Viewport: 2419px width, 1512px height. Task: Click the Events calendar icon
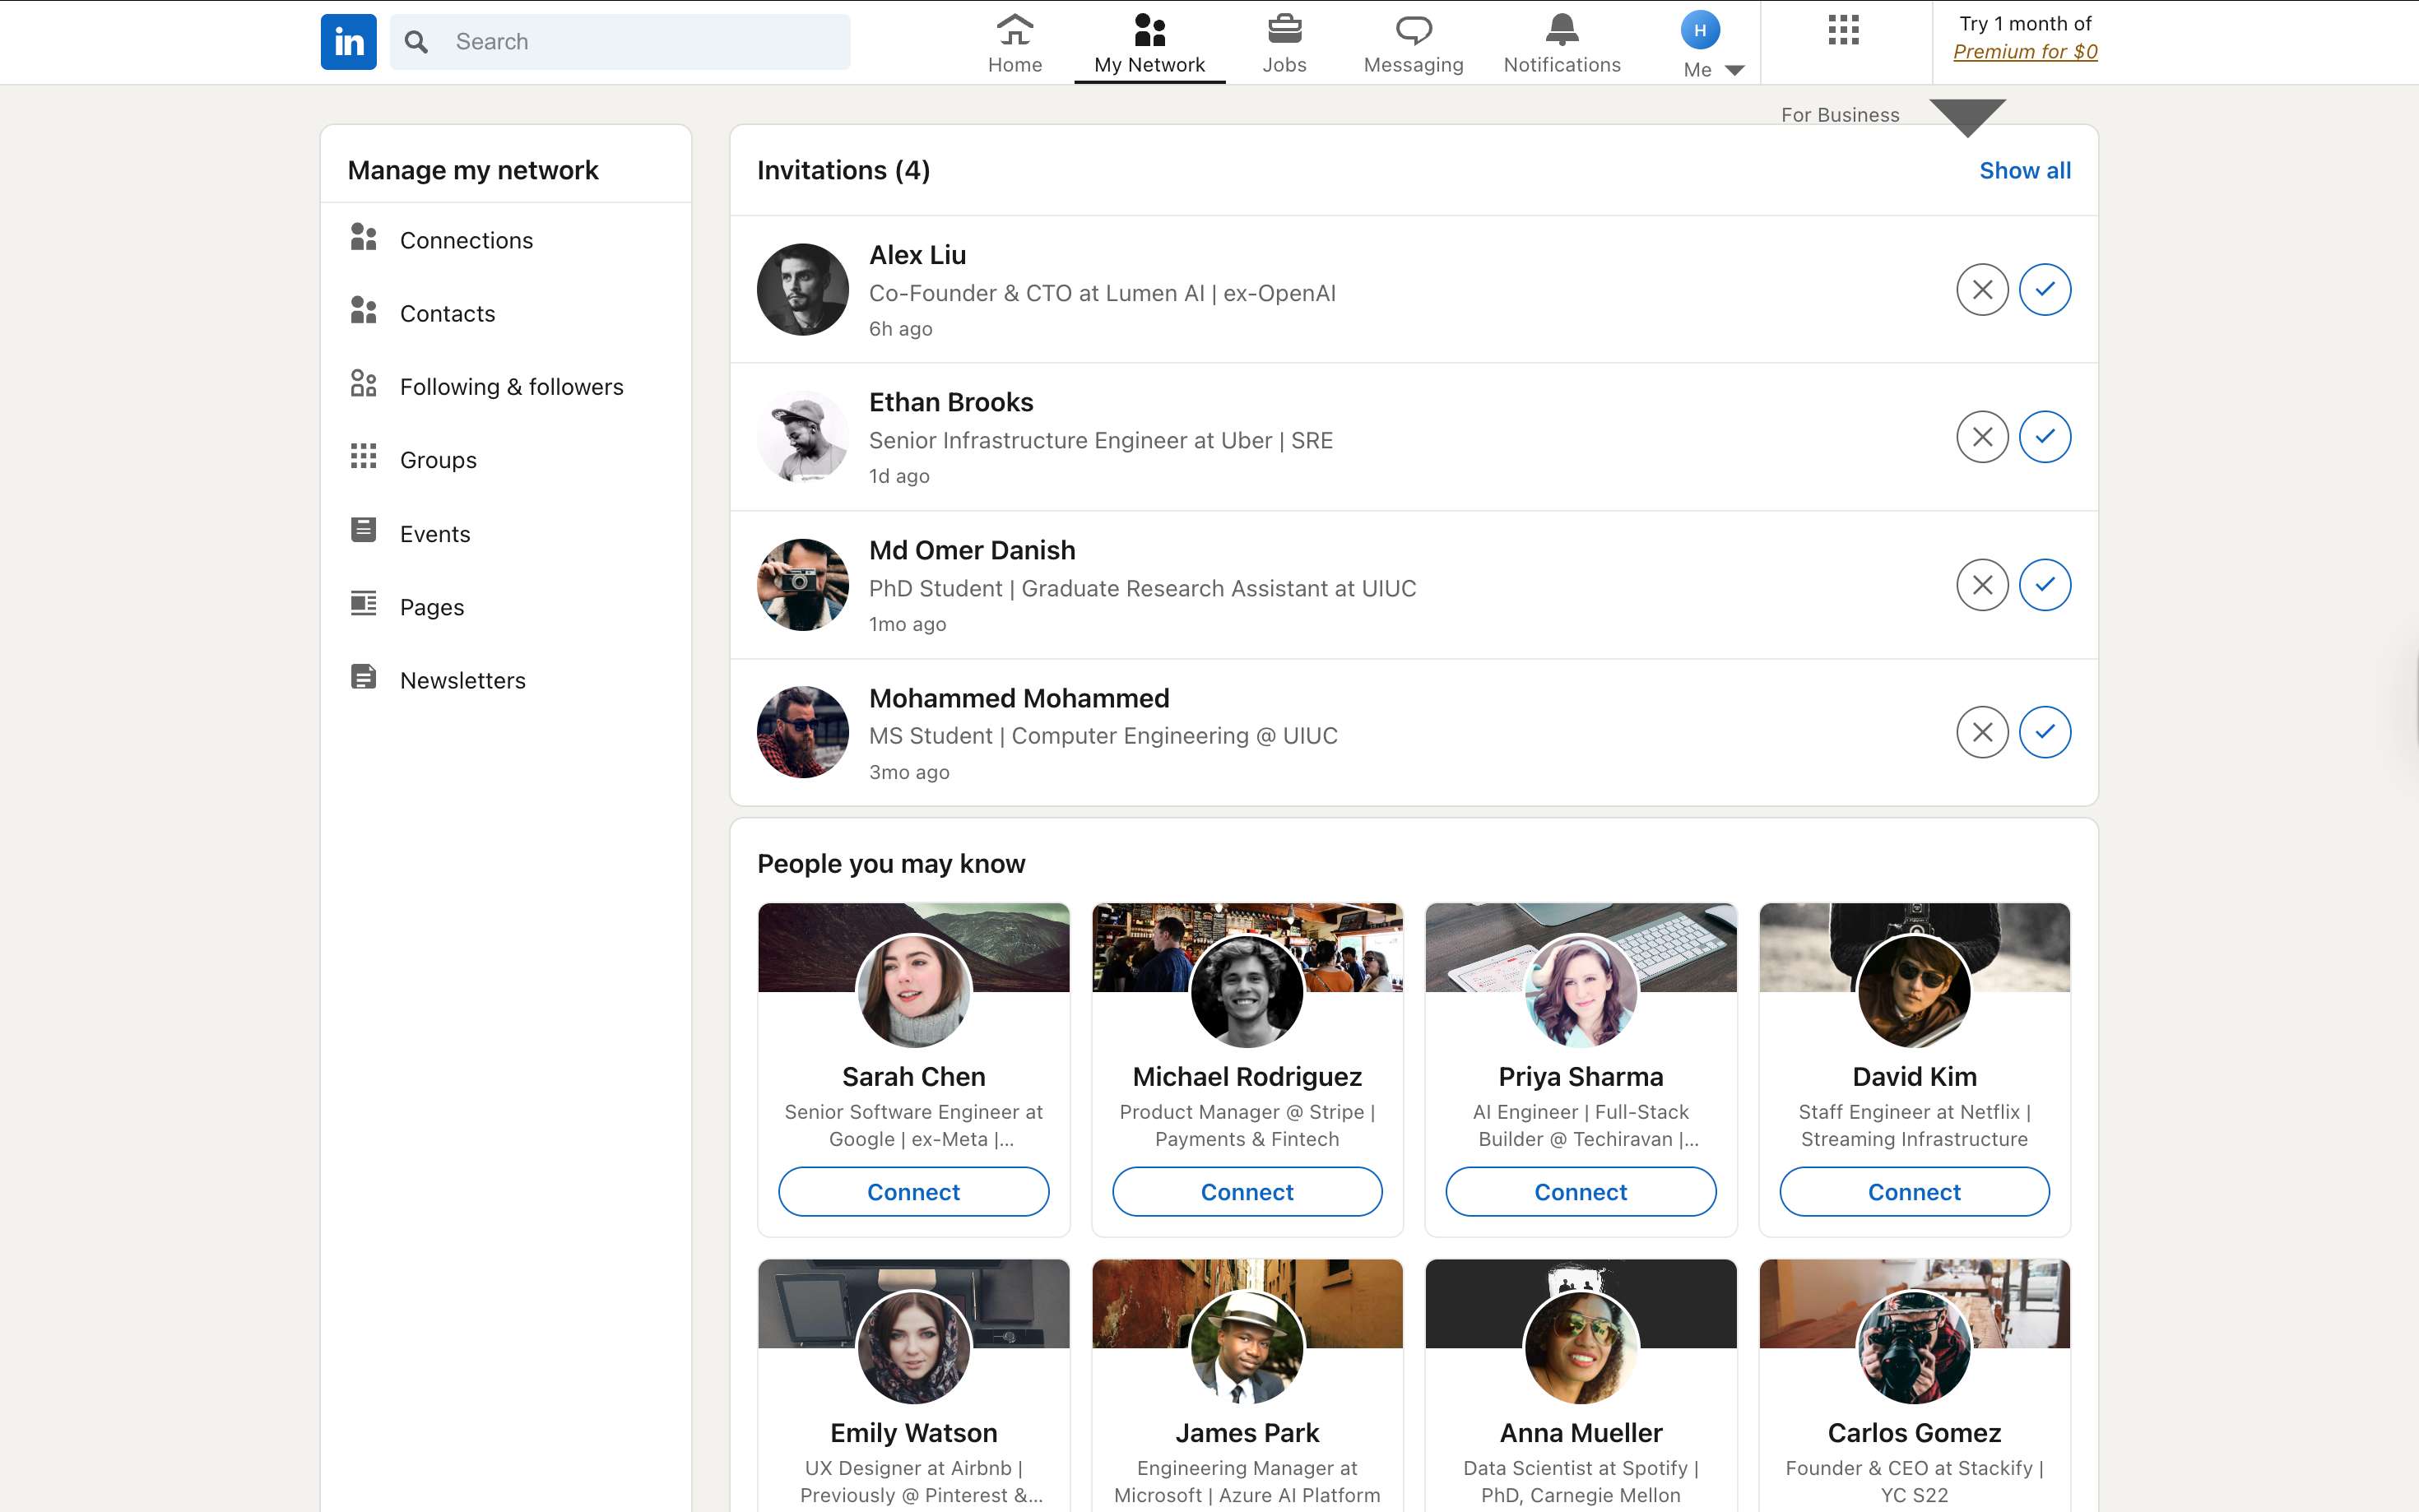[363, 530]
